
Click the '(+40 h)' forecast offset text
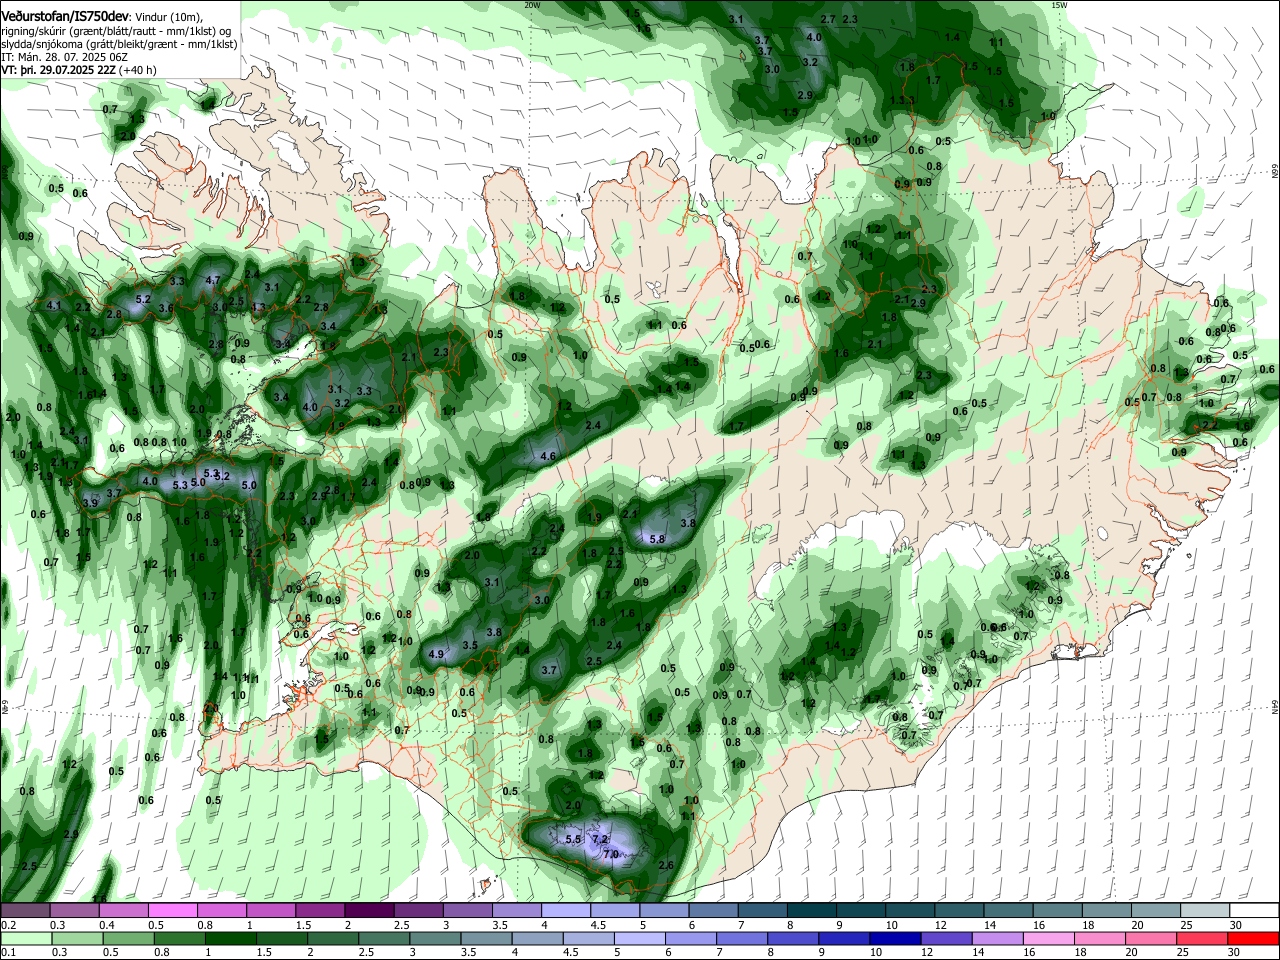(138, 70)
